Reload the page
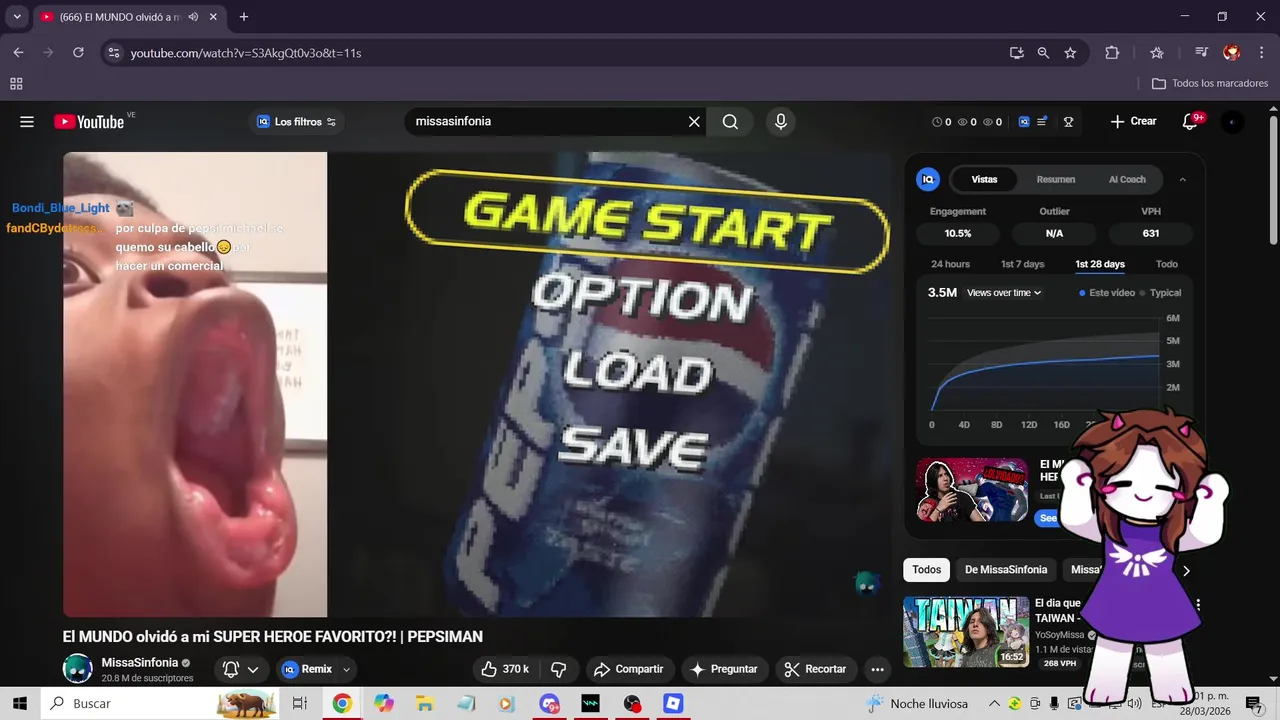This screenshot has width=1280, height=720. point(78,53)
